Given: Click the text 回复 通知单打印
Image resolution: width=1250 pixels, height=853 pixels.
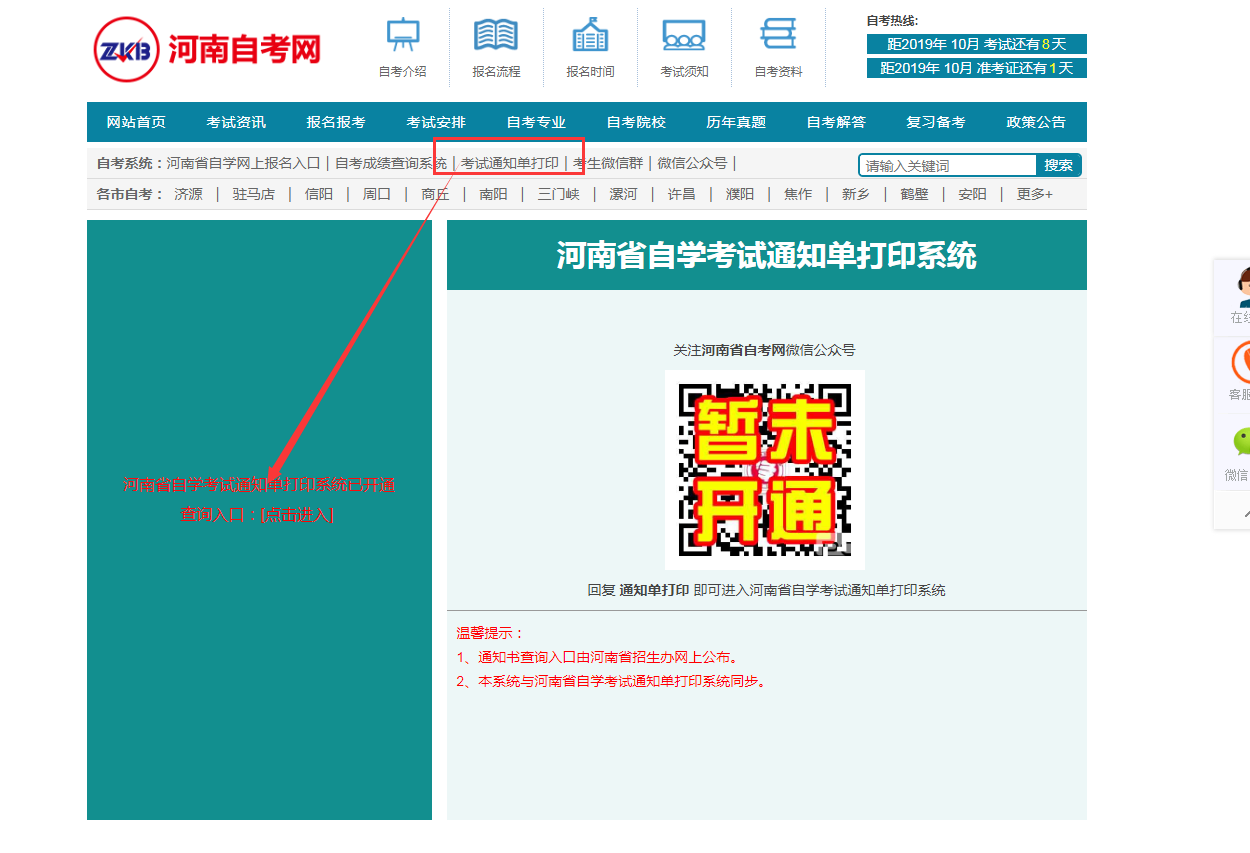Looking at the screenshot, I should (638, 590).
